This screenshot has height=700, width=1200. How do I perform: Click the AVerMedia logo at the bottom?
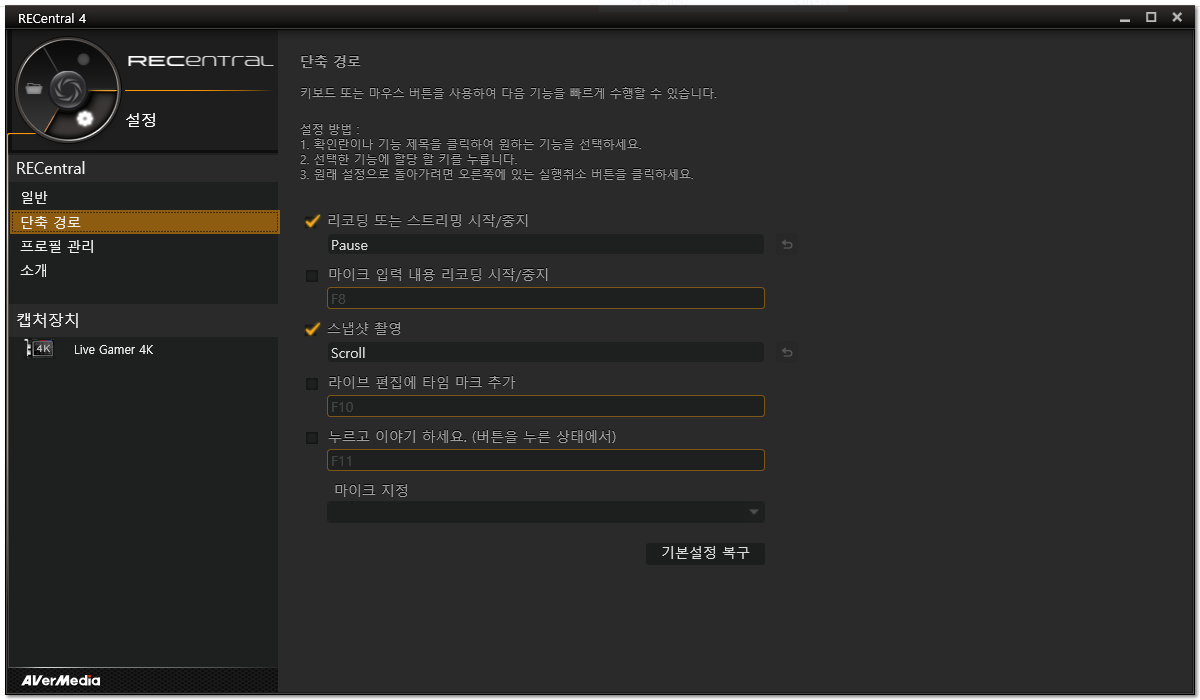(60, 681)
